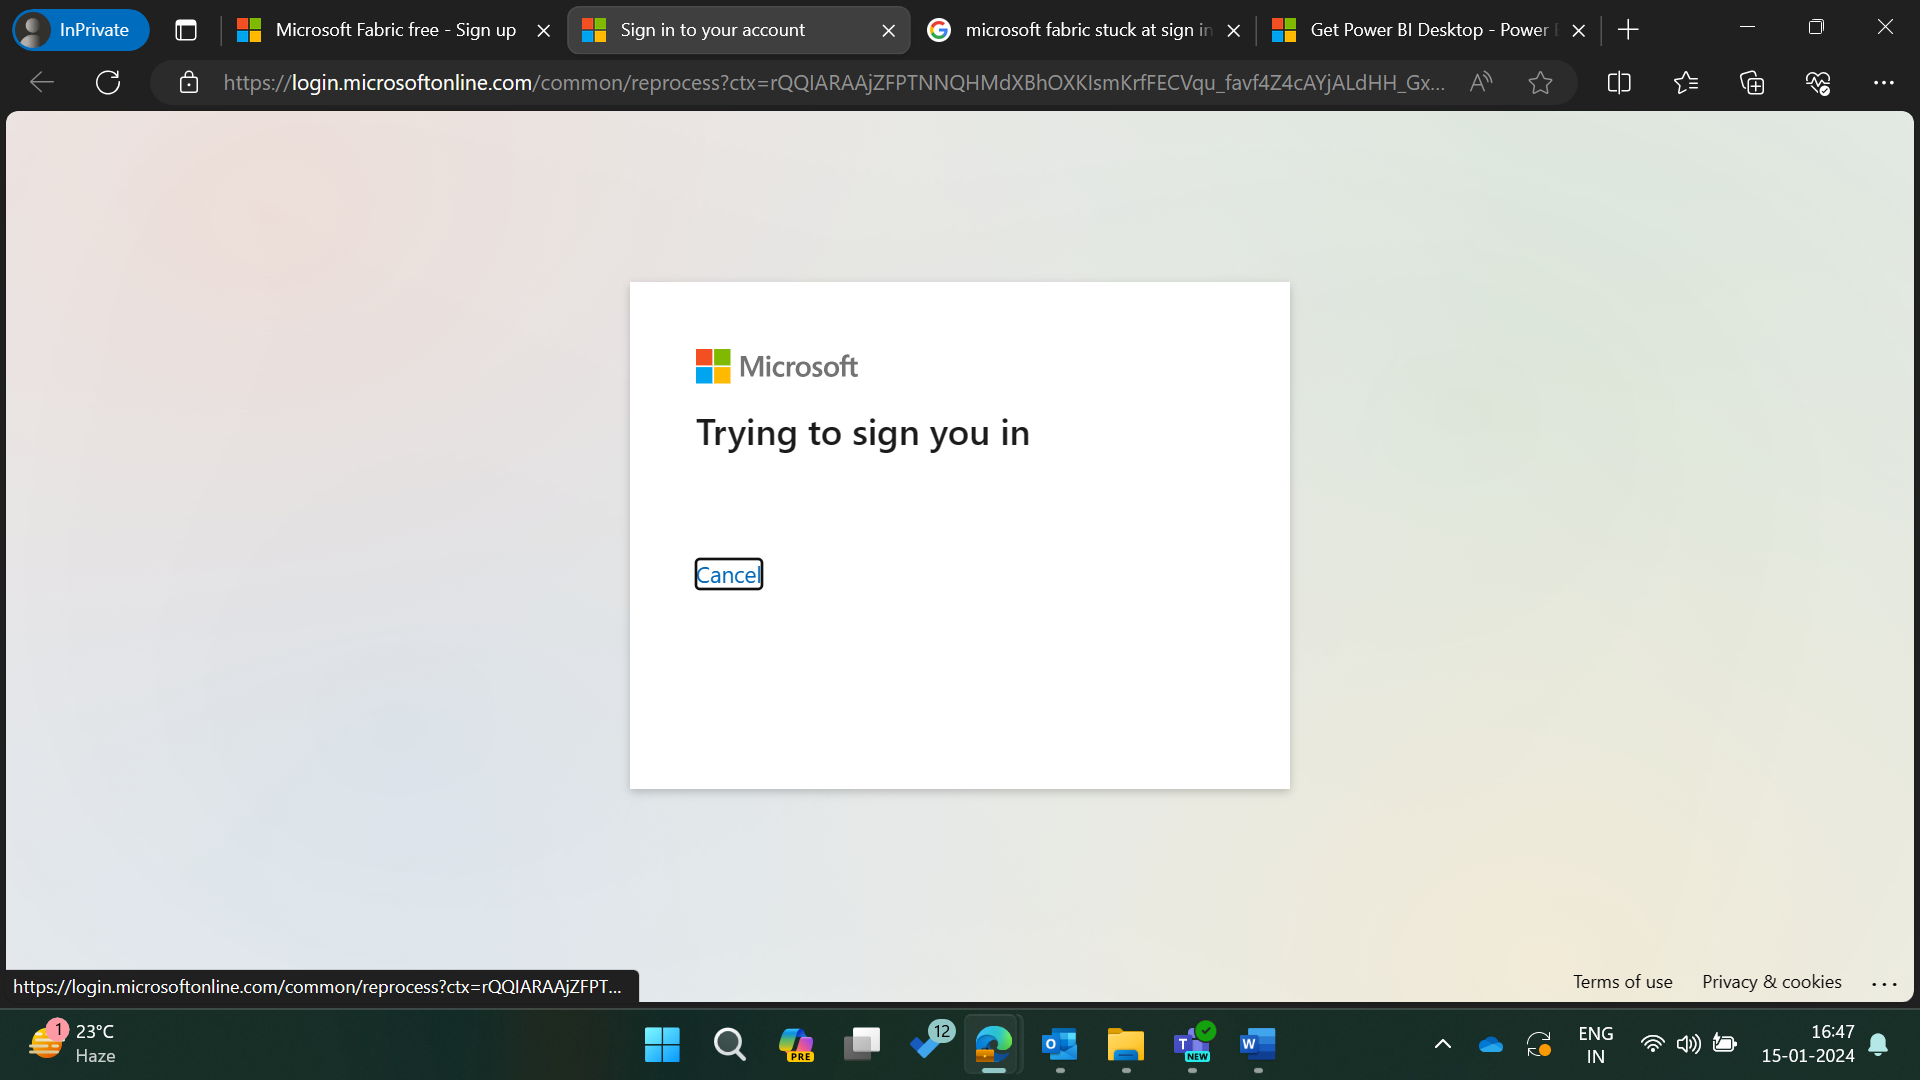Click the sync status tray icon

coord(1539,1045)
